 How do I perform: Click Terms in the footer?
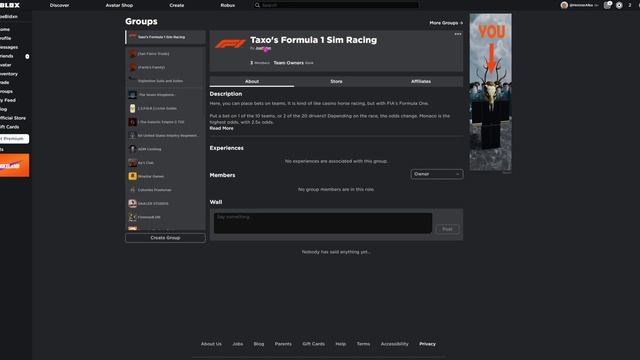pos(363,344)
